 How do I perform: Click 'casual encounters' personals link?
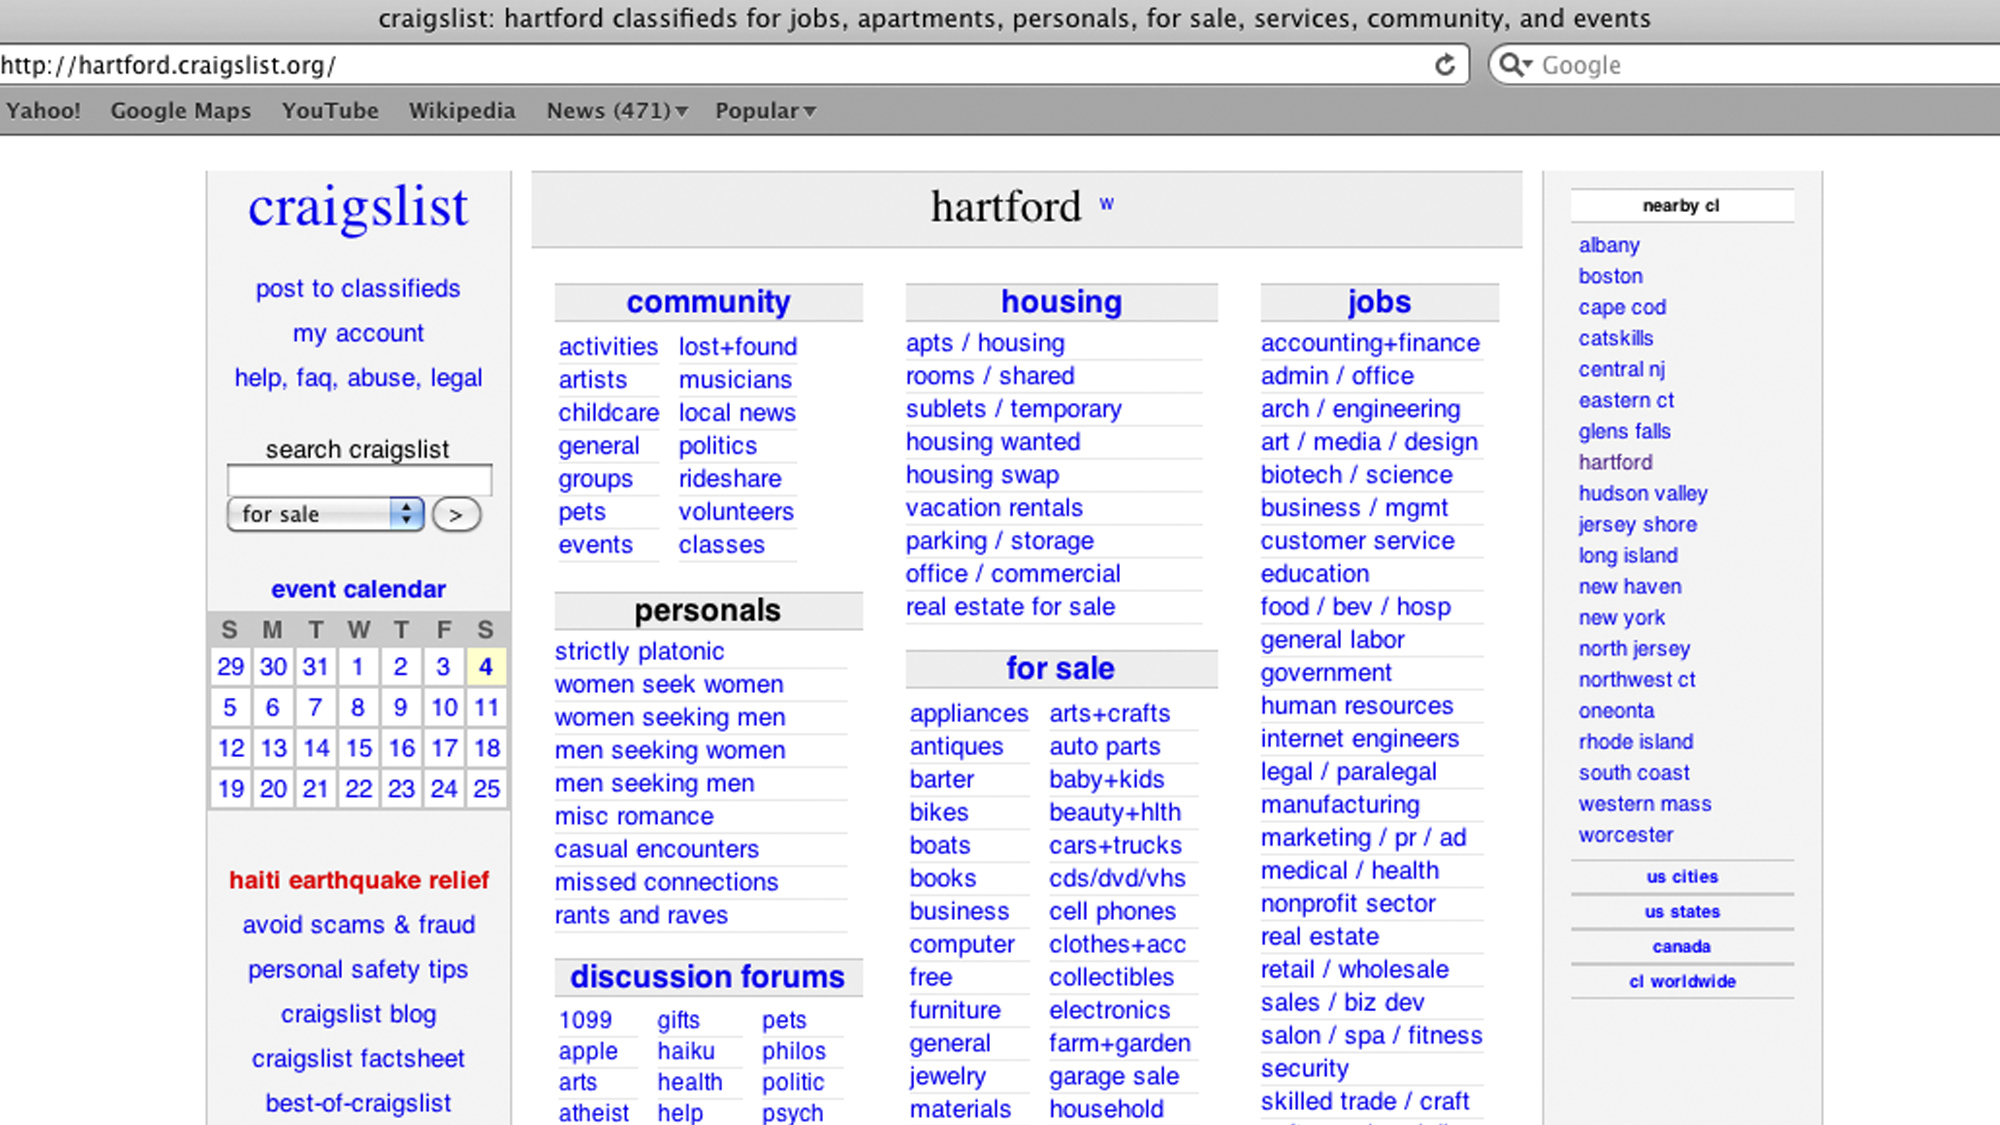(658, 849)
